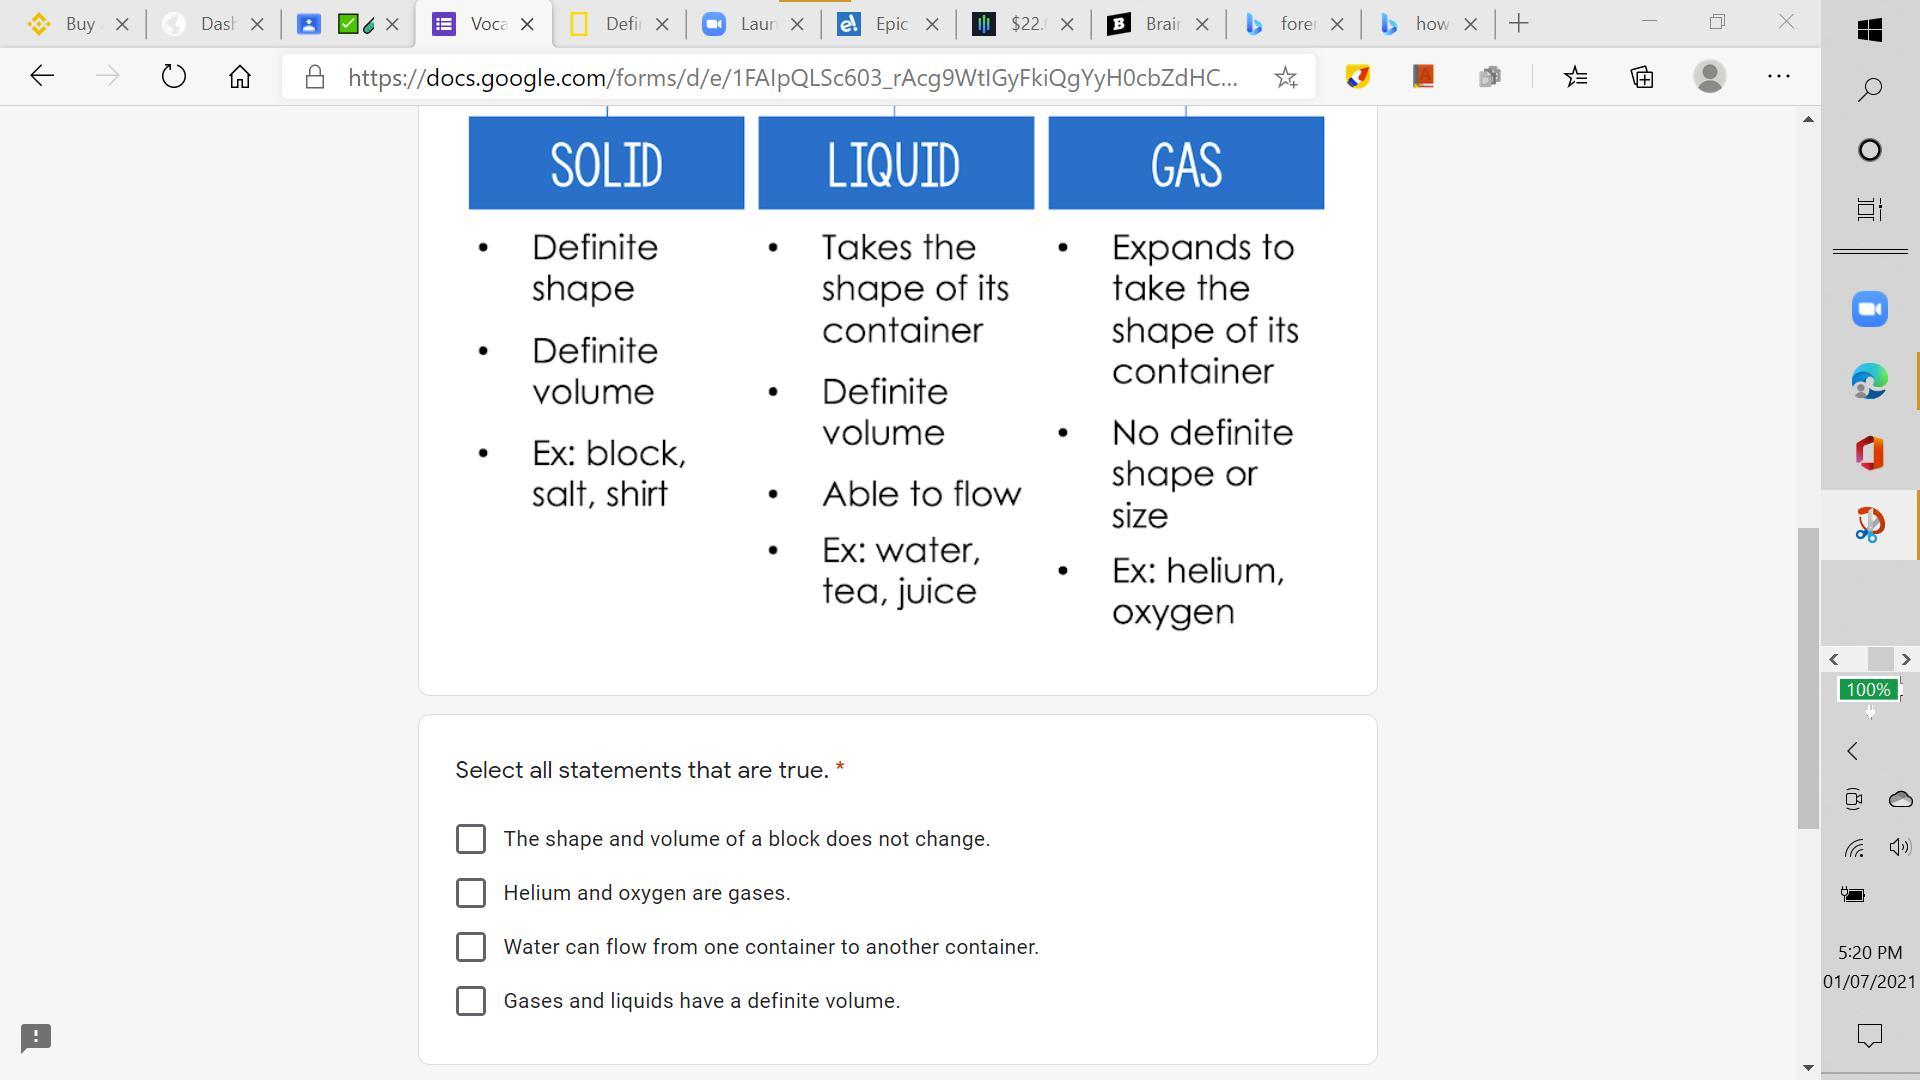The image size is (1920, 1080).
Task: Open browser profile avatar
Action: (x=1710, y=77)
